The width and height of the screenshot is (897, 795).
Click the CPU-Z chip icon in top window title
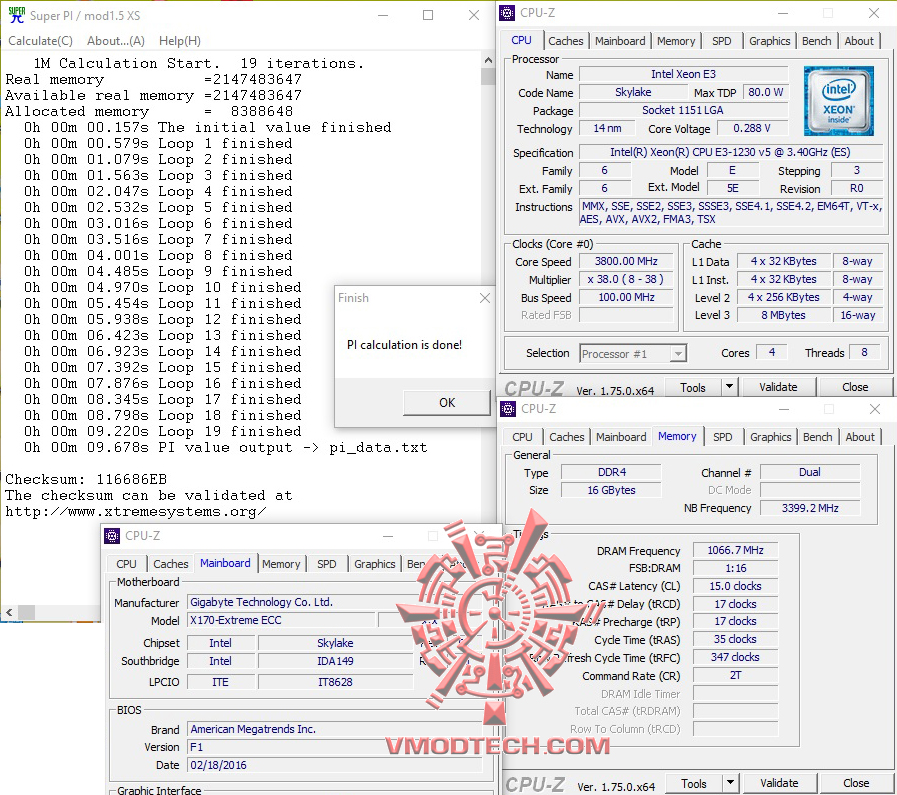[x=507, y=13]
